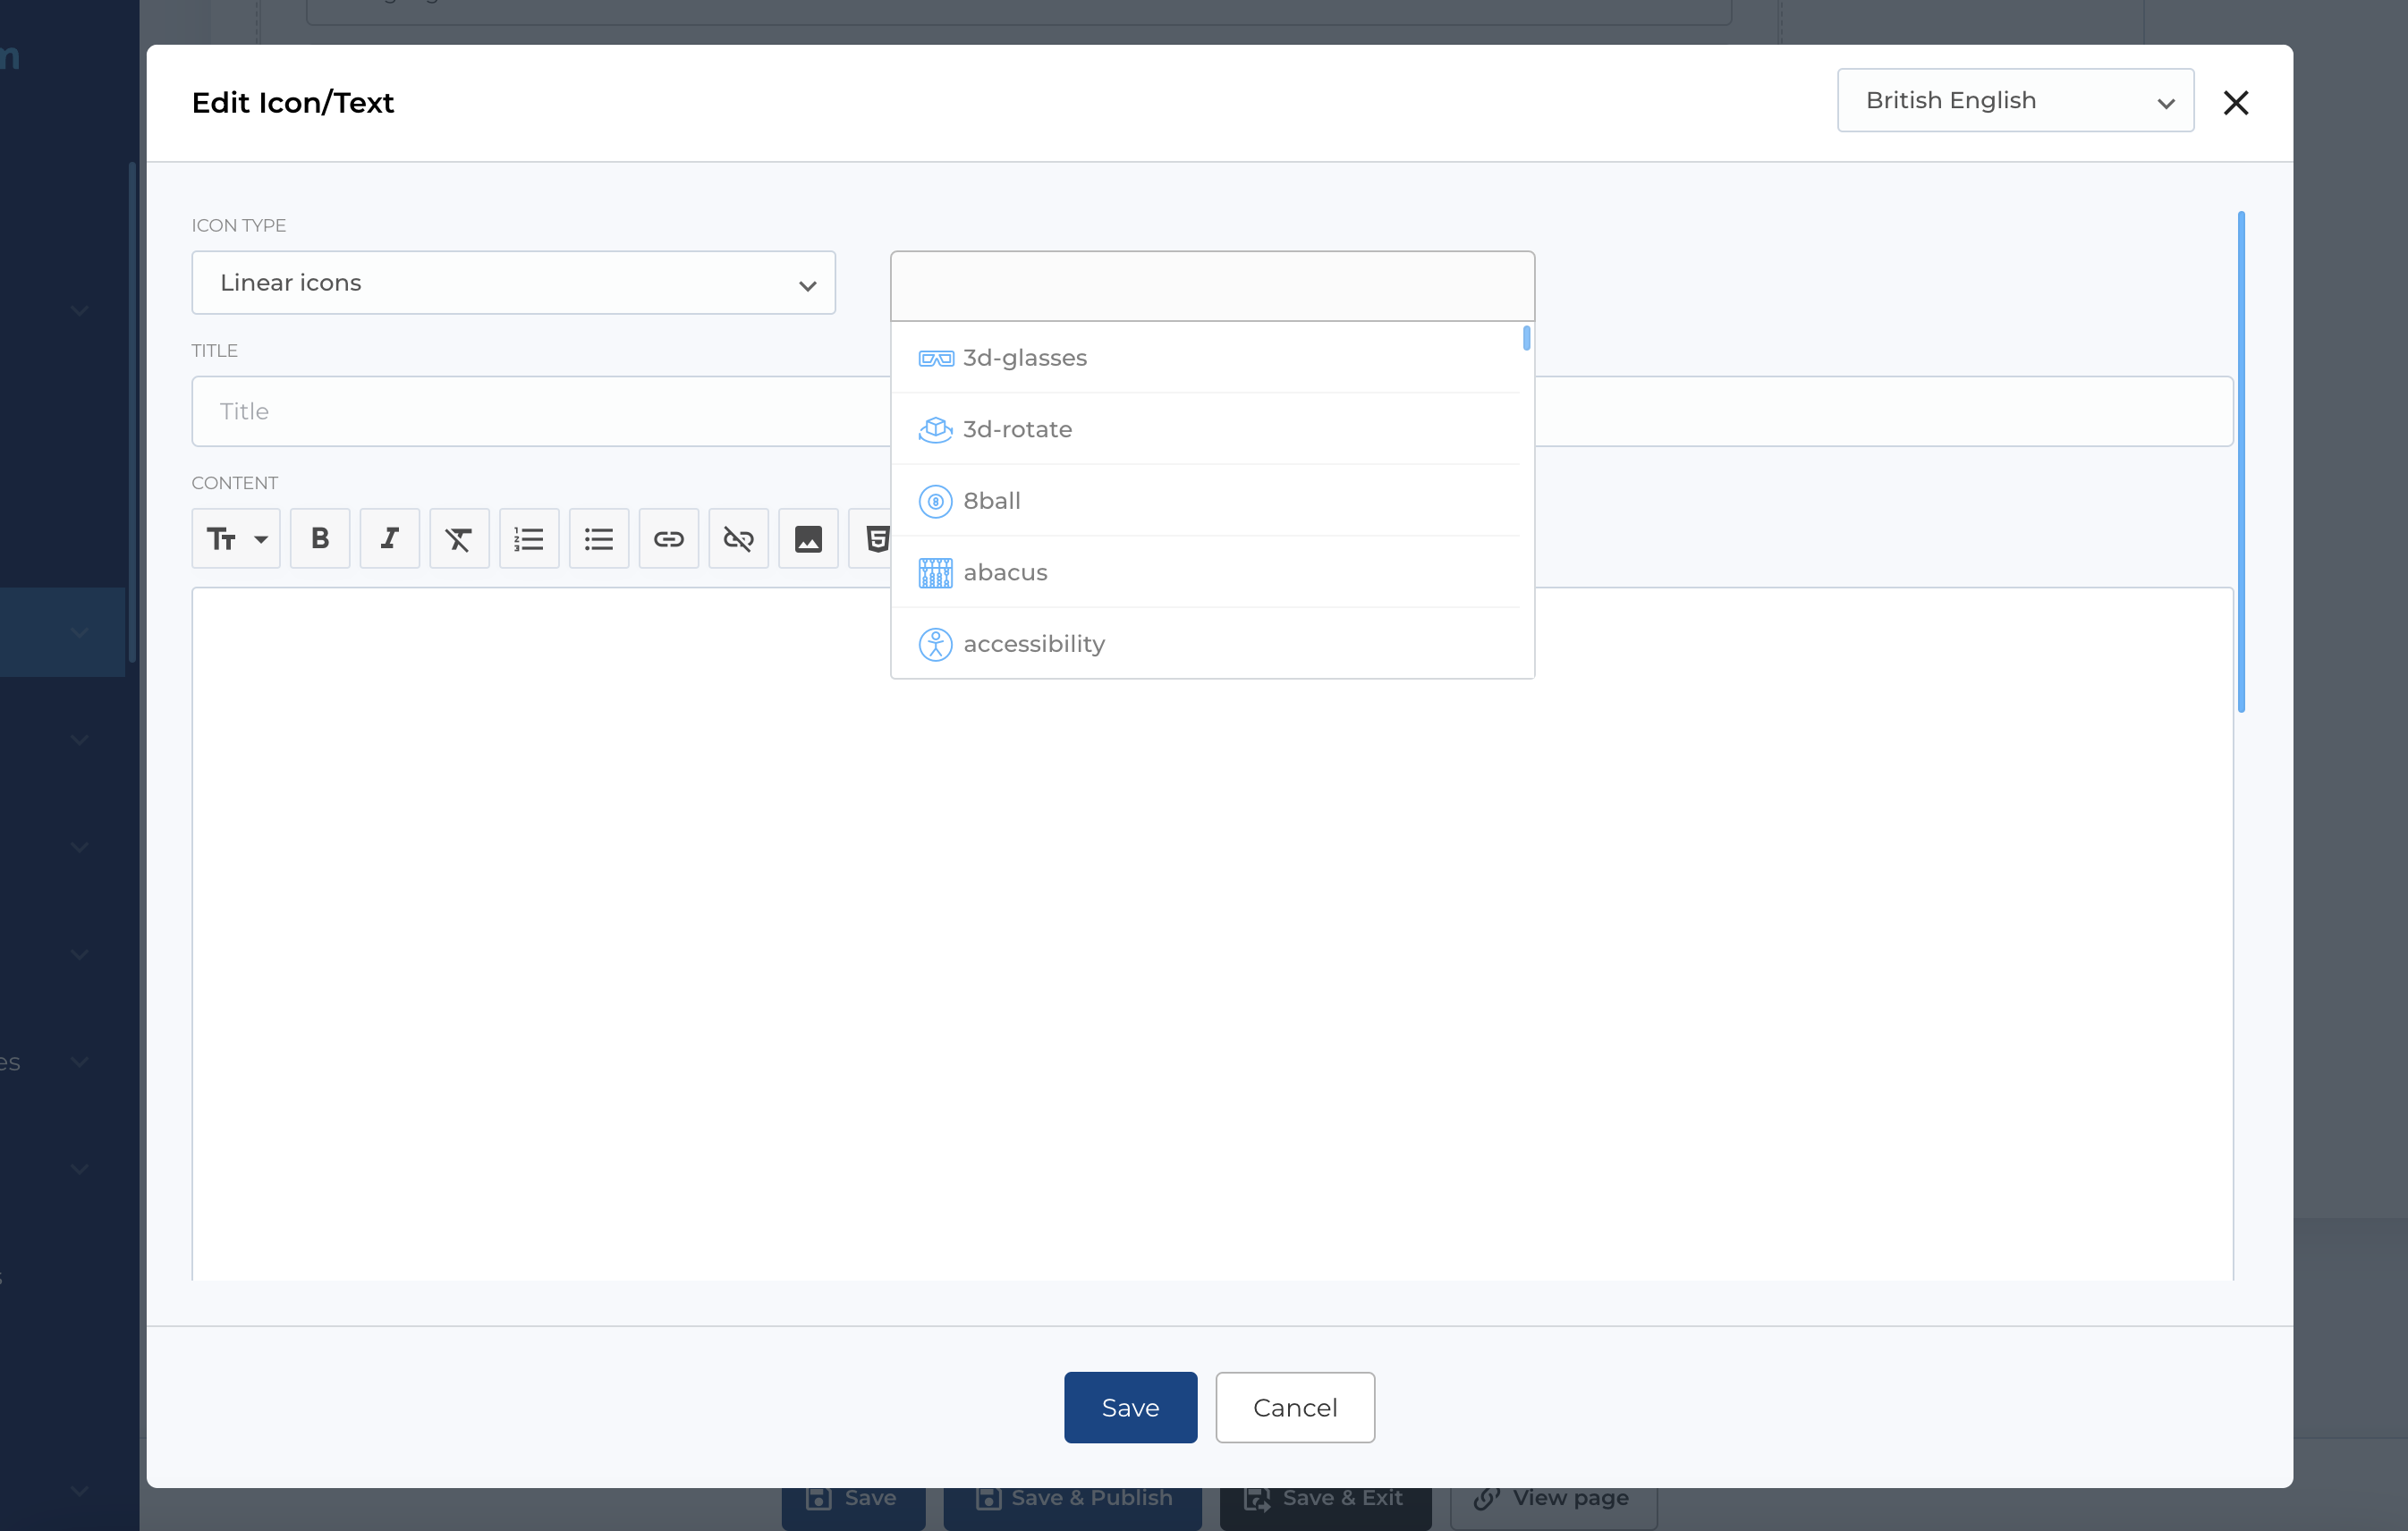The height and width of the screenshot is (1531, 2408).
Task: Click the insert image icon
Action: pos(808,539)
